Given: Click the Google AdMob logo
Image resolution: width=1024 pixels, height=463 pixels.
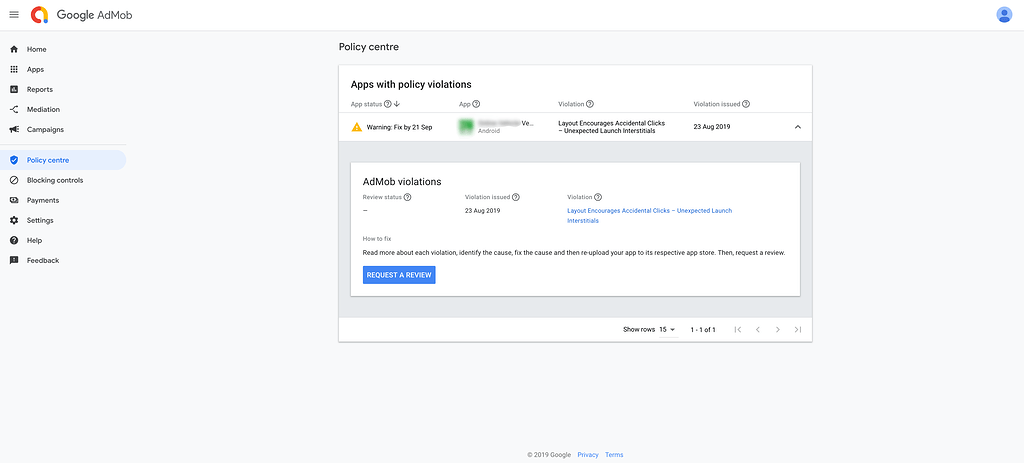Looking at the screenshot, I should pos(82,14).
